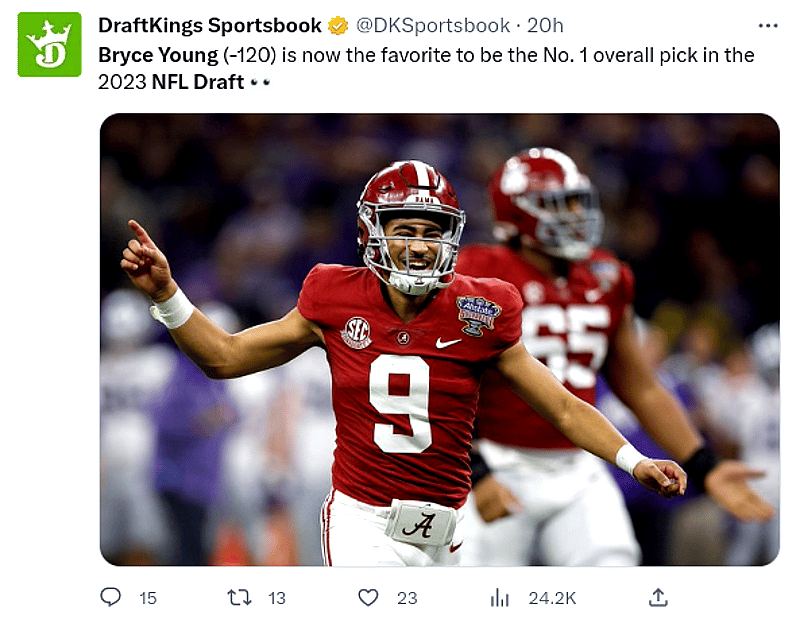Open the @DKSportsbook handle link
This screenshot has height=627, width=800.
(x=428, y=26)
